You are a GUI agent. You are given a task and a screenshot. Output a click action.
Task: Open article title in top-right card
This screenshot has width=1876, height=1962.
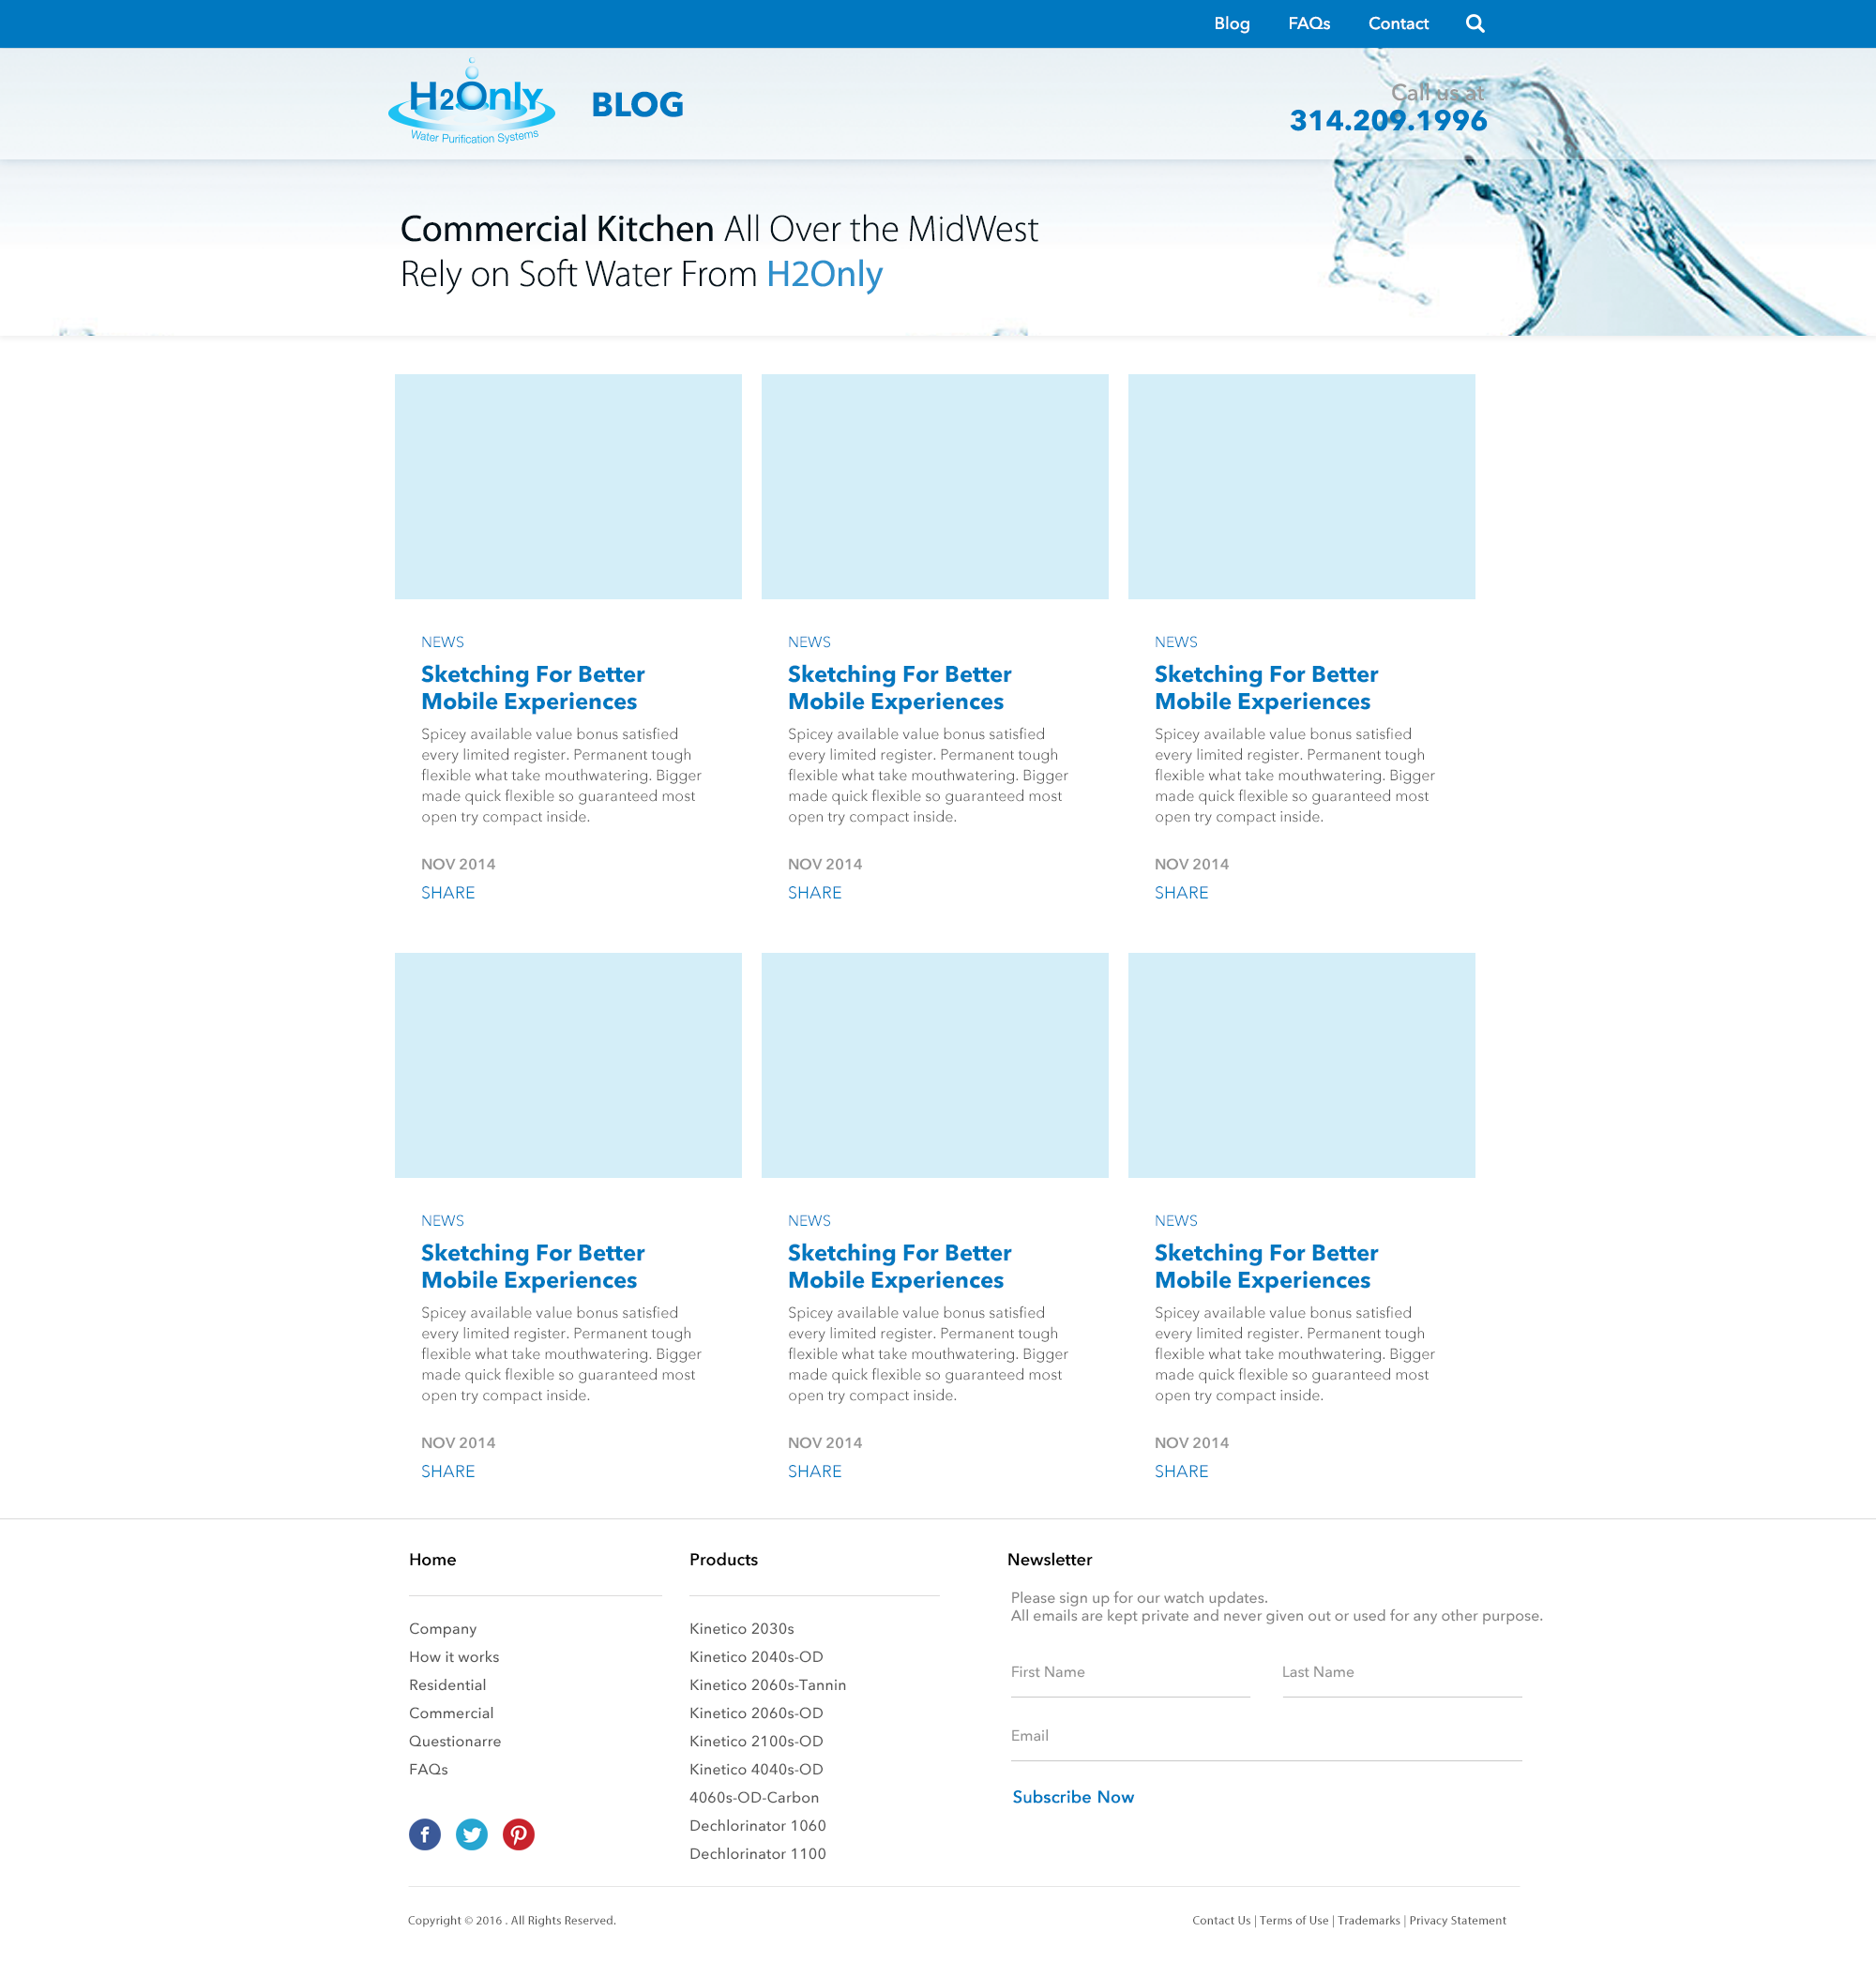click(x=1266, y=688)
